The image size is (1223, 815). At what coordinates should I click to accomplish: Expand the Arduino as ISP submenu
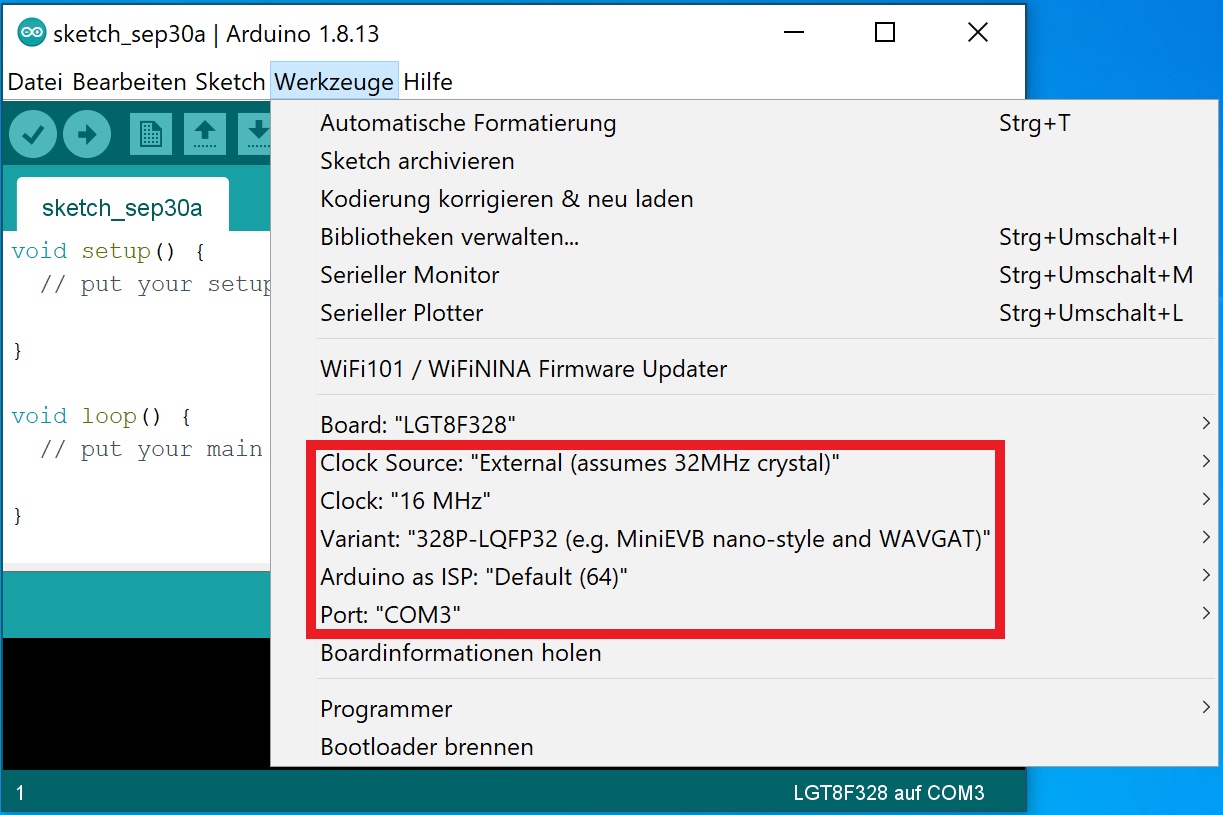pos(745,576)
